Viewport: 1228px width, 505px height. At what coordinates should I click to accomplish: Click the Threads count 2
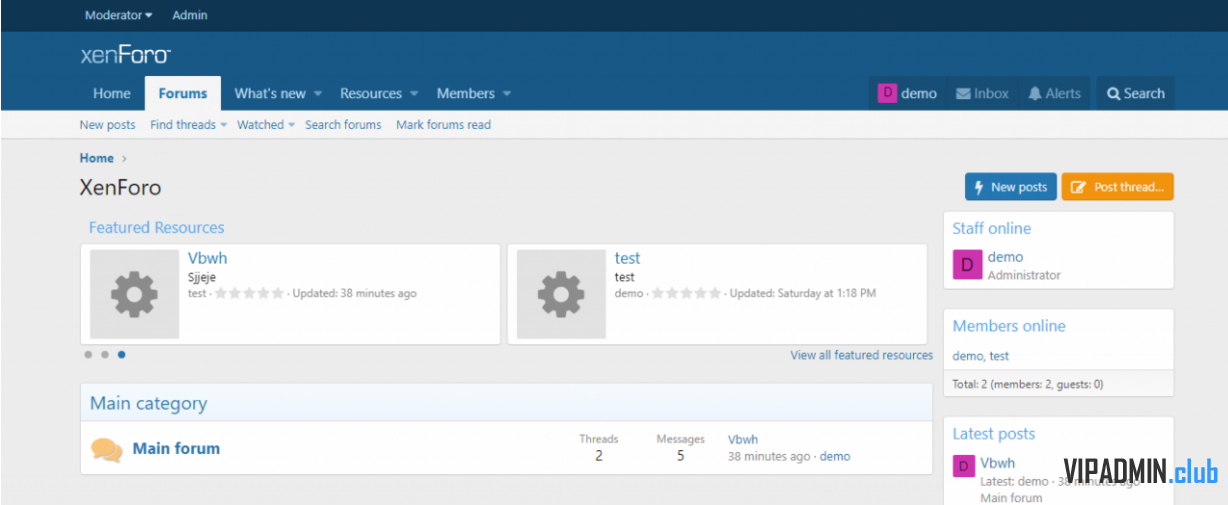tap(599, 456)
